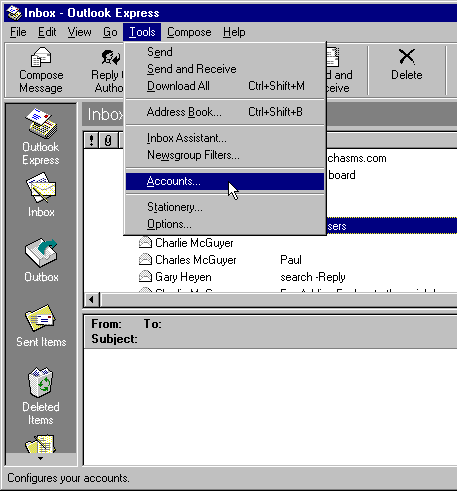Viewport: 457px width, 491px height.
Task: Click the message list horizontal scrollbar track
Action: [x=278, y=299]
